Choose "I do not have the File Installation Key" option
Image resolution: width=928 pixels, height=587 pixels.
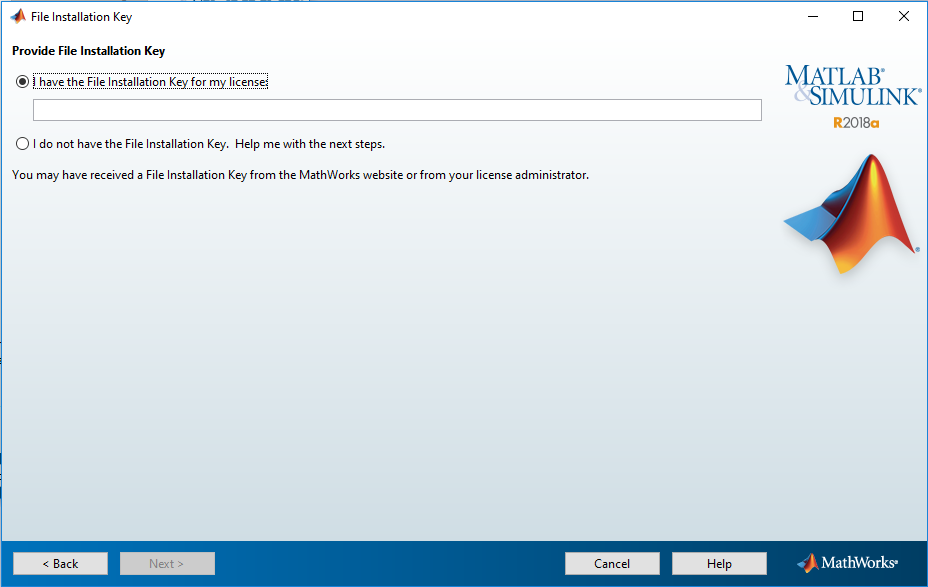click(x=21, y=143)
